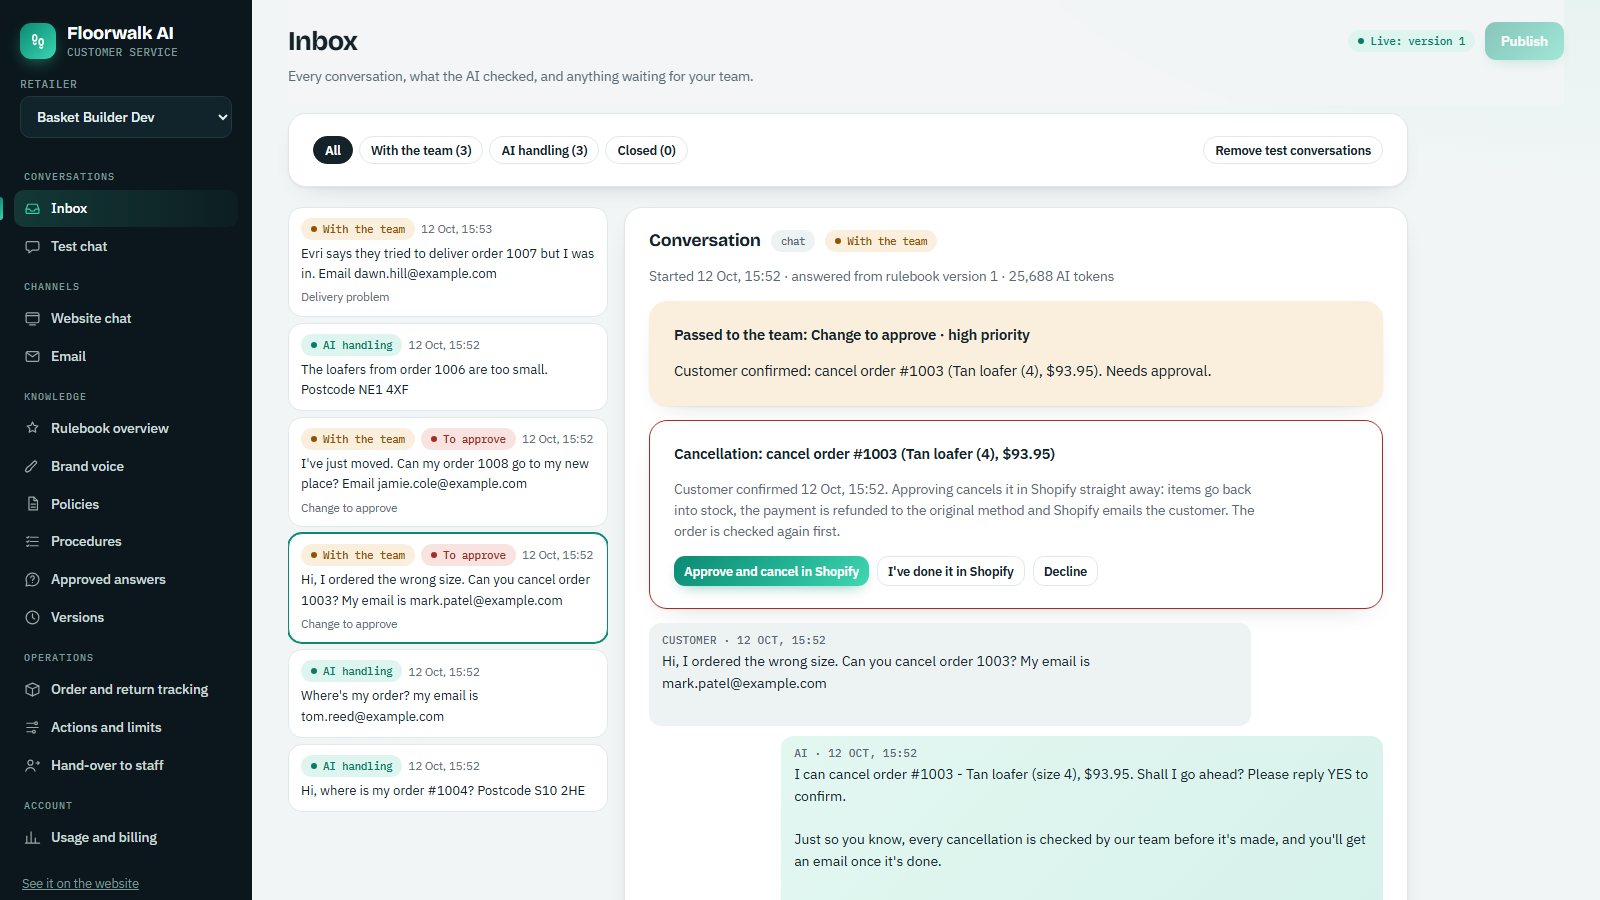Open tom.reed@example.com order conversation
Viewport: 1600px width, 900px height.
point(448,694)
